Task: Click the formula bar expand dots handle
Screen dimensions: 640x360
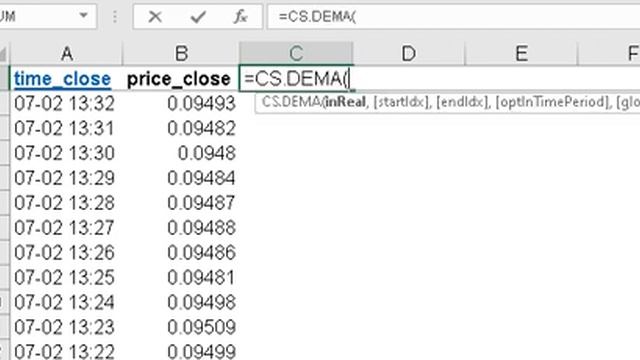Action: (x=115, y=17)
